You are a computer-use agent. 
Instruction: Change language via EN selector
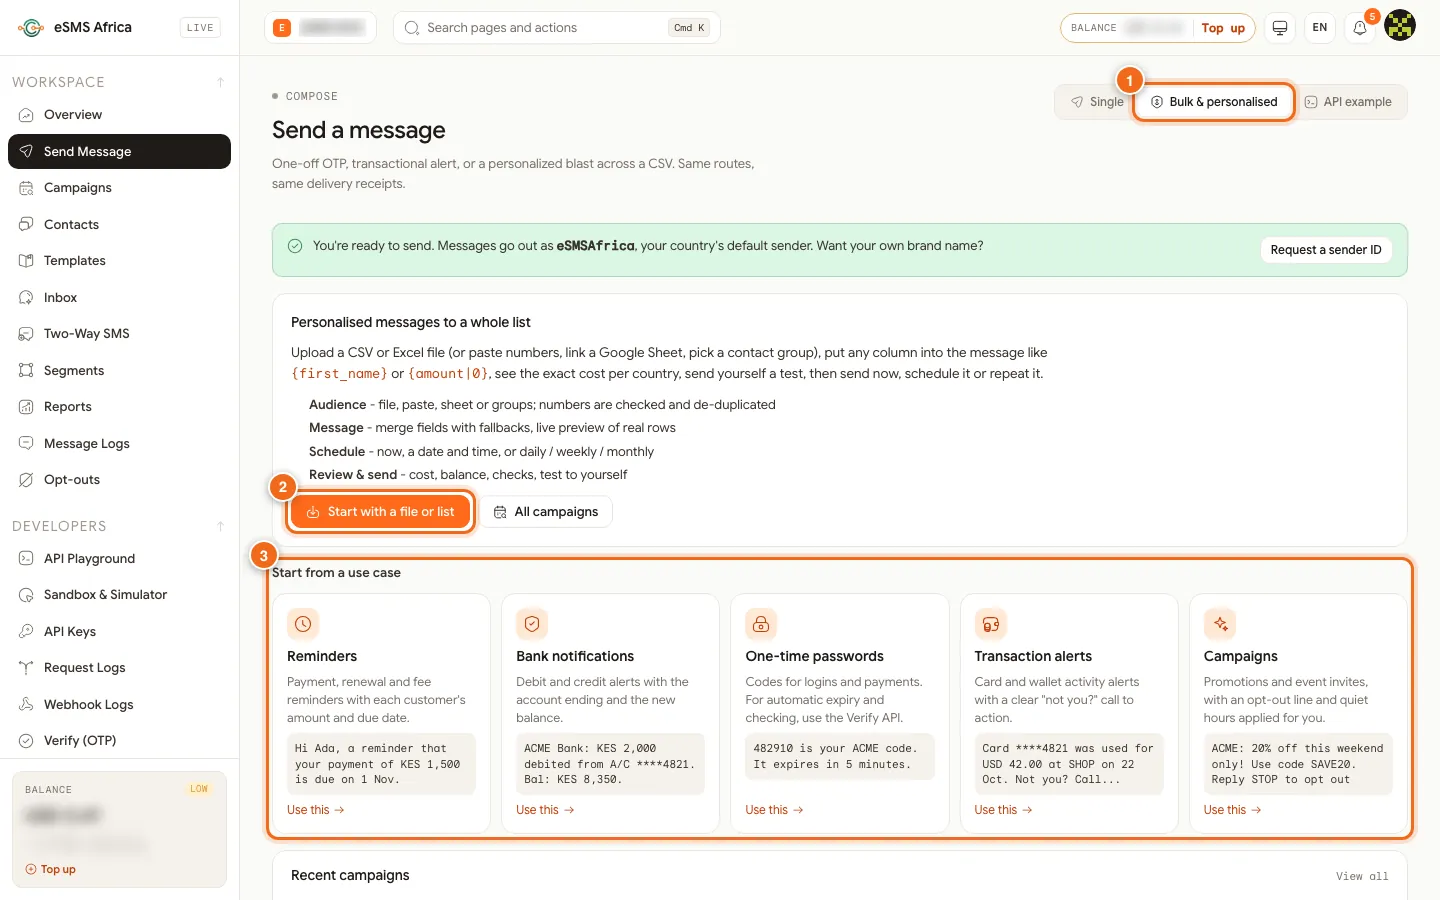point(1320,28)
